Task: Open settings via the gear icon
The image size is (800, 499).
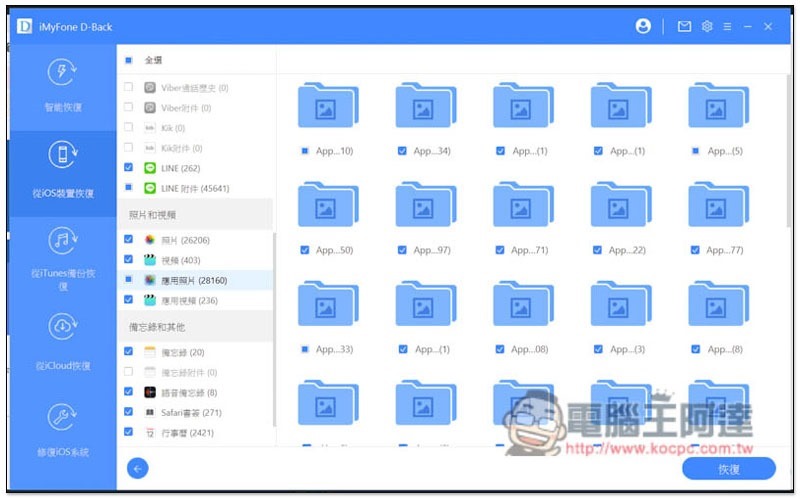Action: pos(707,27)
